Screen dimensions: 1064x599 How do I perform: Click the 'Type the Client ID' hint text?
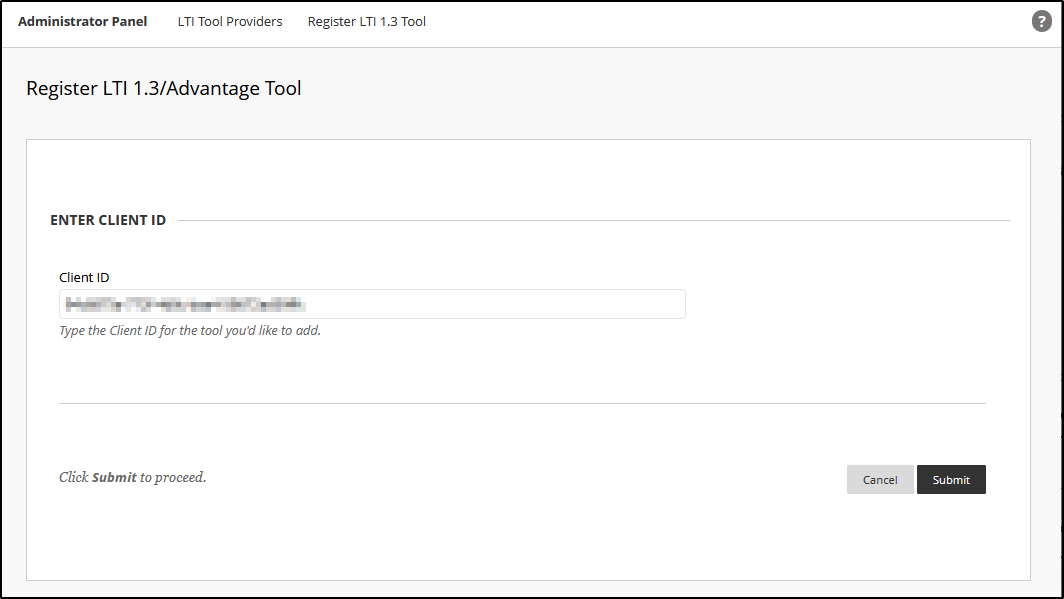(x=189, y=330)
